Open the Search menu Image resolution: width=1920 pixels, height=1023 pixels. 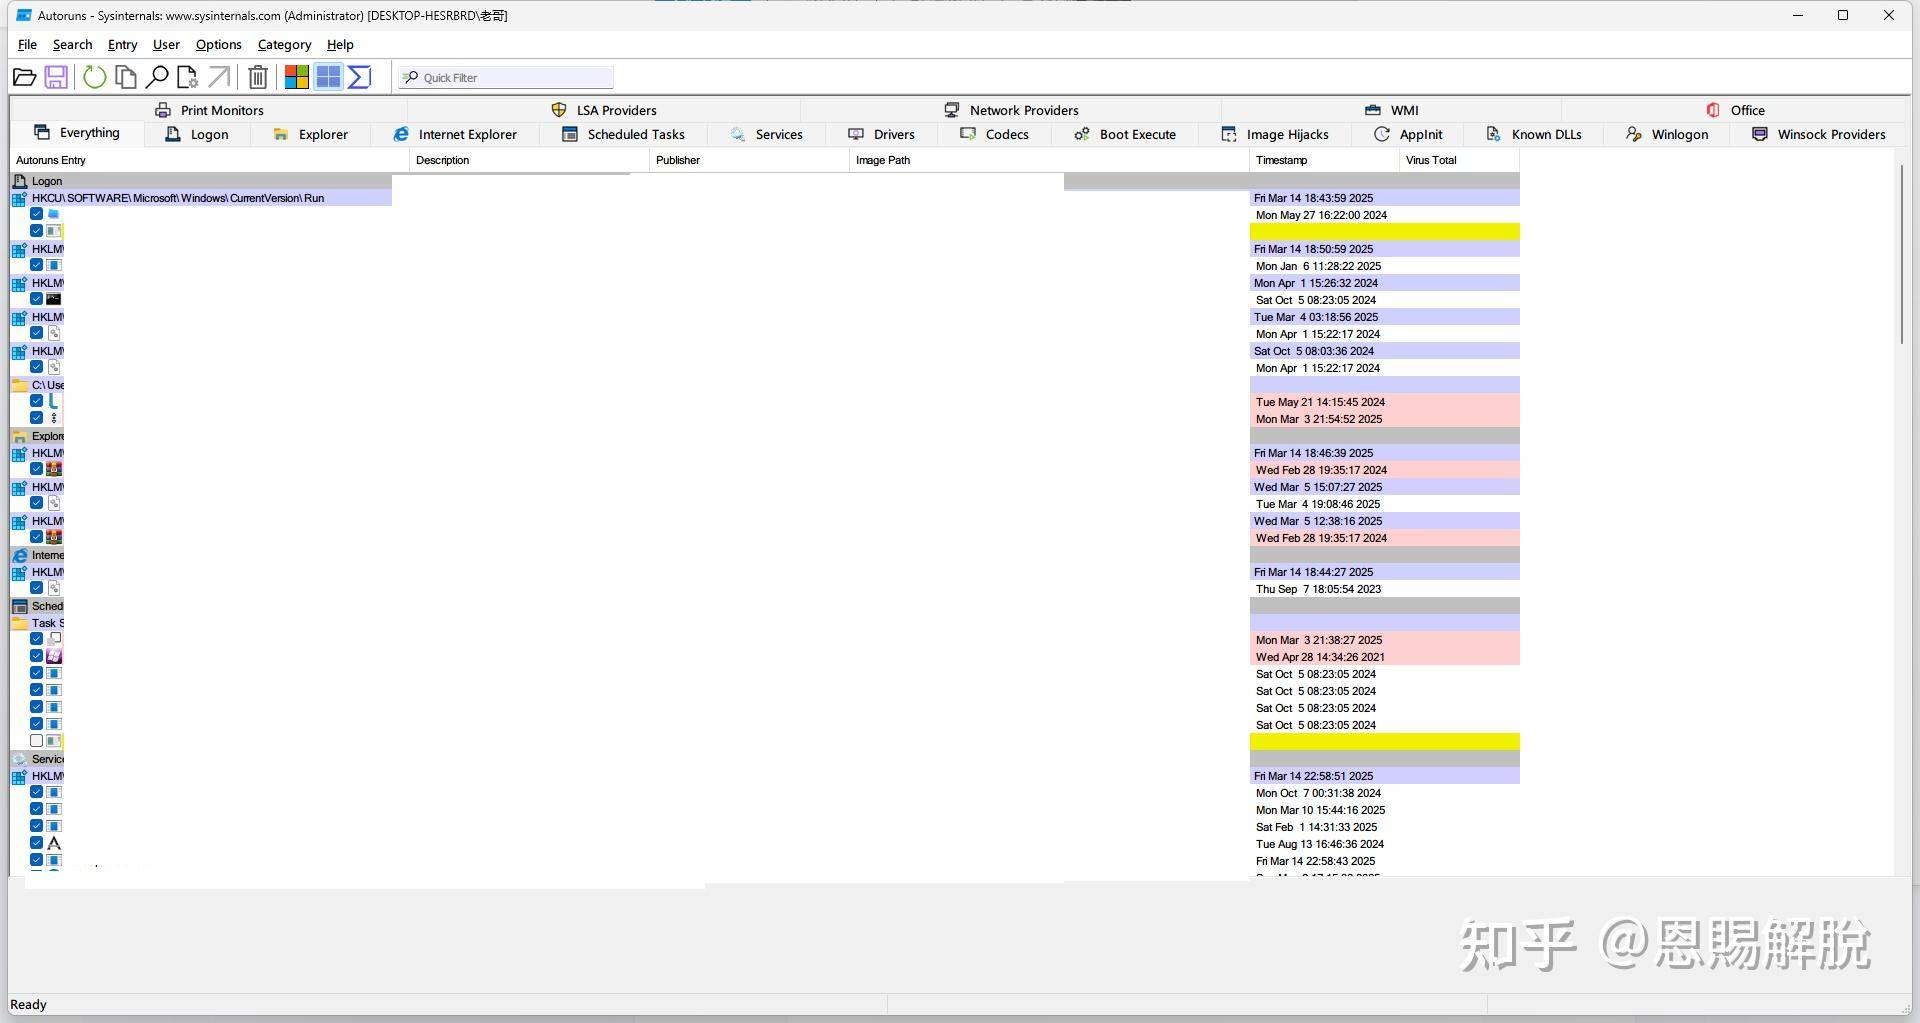coord(72,44)
